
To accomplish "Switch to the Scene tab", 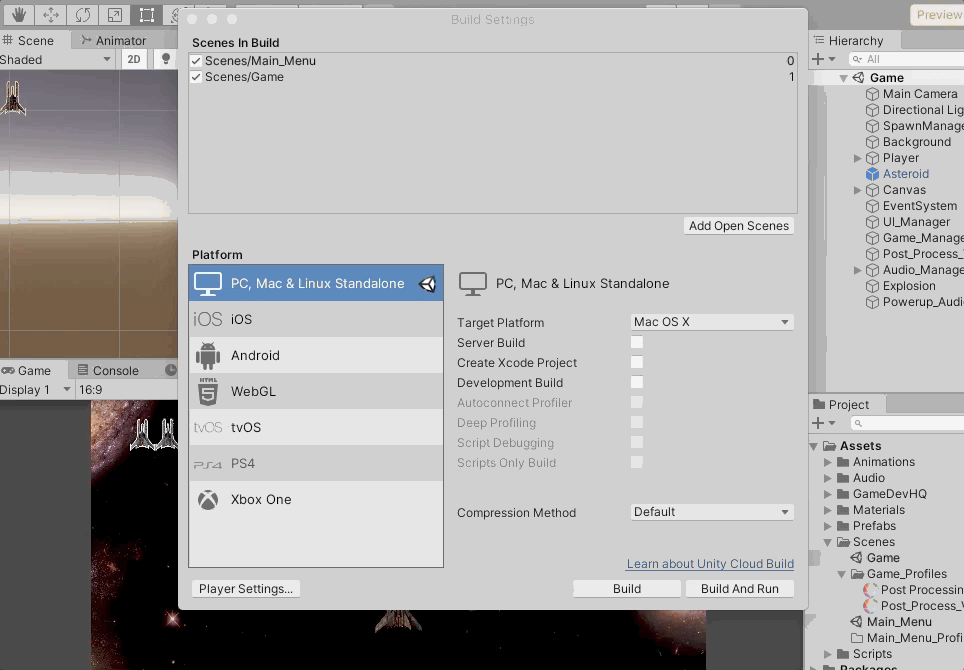I will 28,41.
